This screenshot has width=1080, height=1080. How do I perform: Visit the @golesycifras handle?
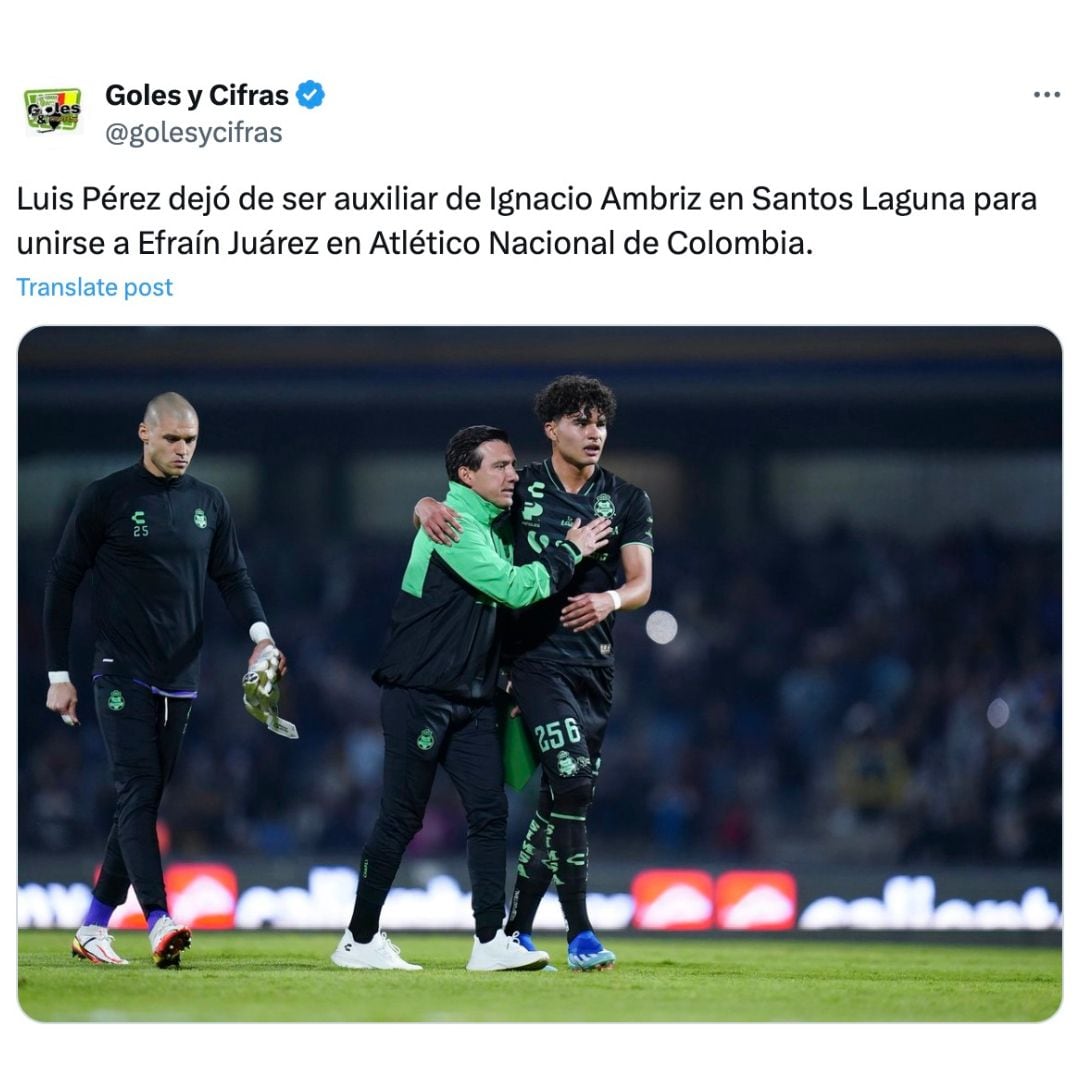(194, 132)
